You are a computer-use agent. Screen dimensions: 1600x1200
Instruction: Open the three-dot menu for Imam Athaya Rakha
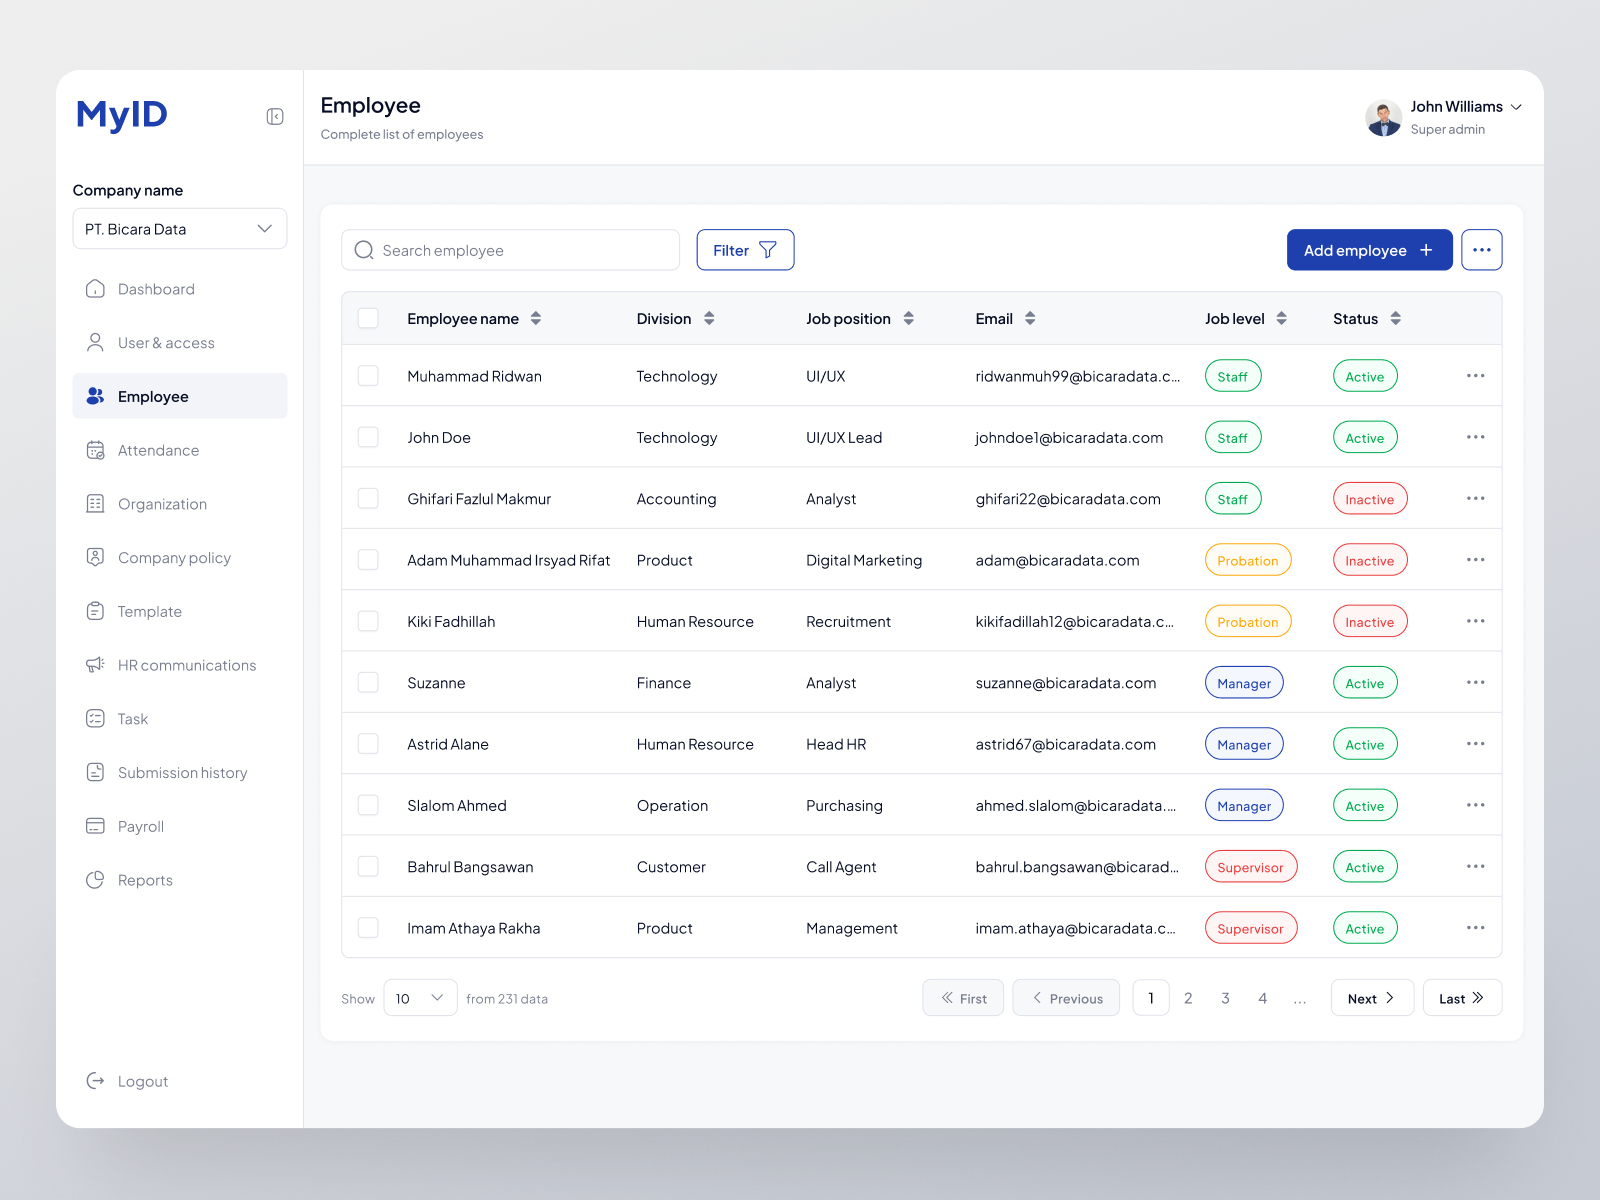click(1475, 928)
